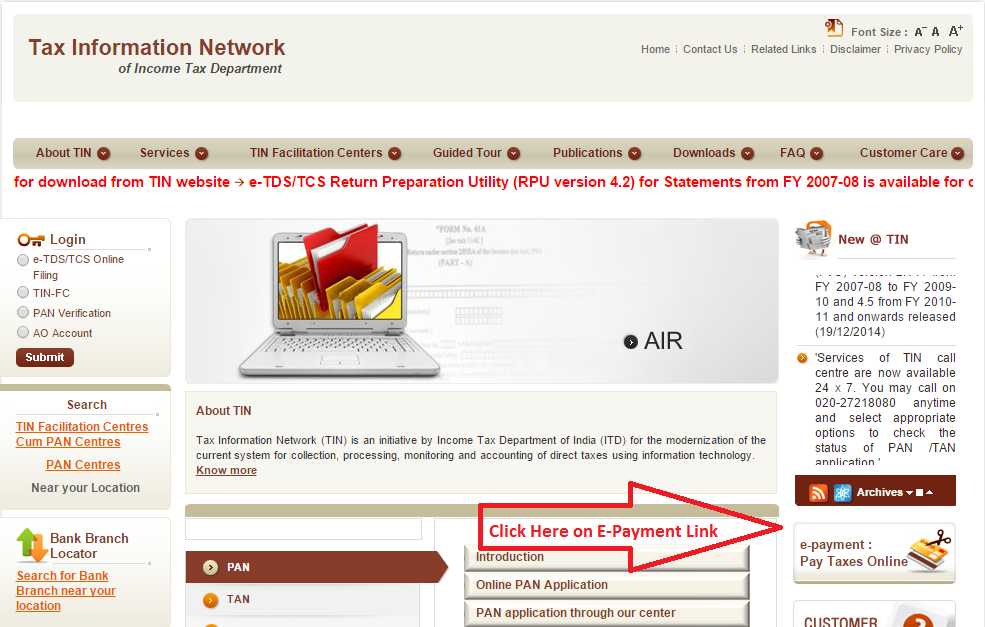The image size is (985, 627).
Task: Open the Publications menu
Action: coord(587,153)
